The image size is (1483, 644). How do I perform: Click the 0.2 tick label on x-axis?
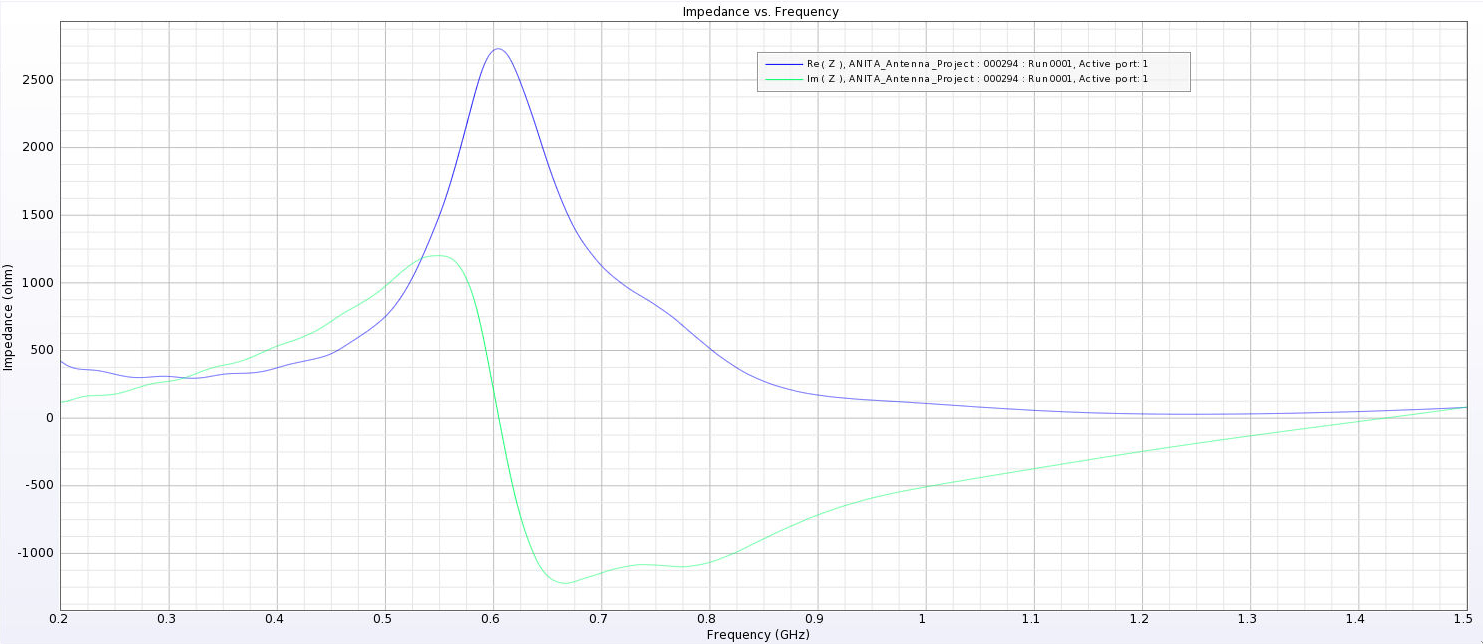tap(61, 620)
